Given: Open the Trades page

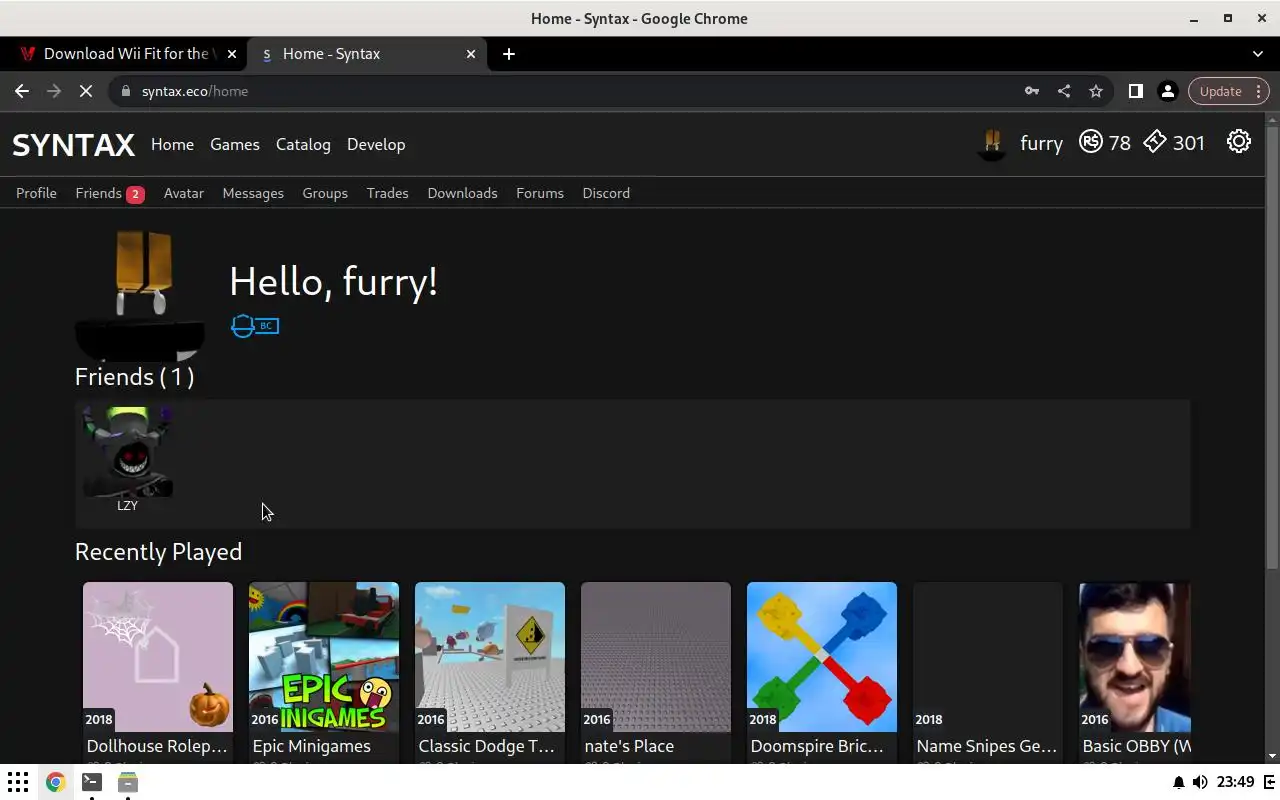Looking at the screenshot, I should tap(387, 193).
